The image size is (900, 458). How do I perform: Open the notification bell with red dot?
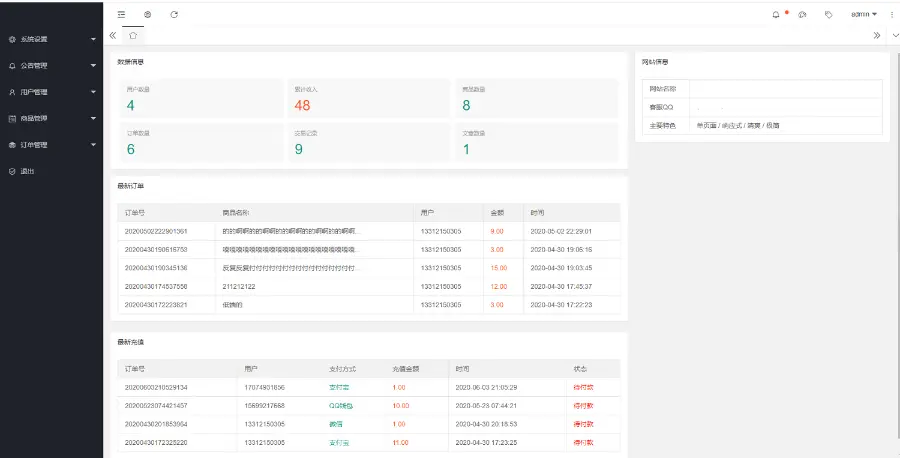(776, 15)
